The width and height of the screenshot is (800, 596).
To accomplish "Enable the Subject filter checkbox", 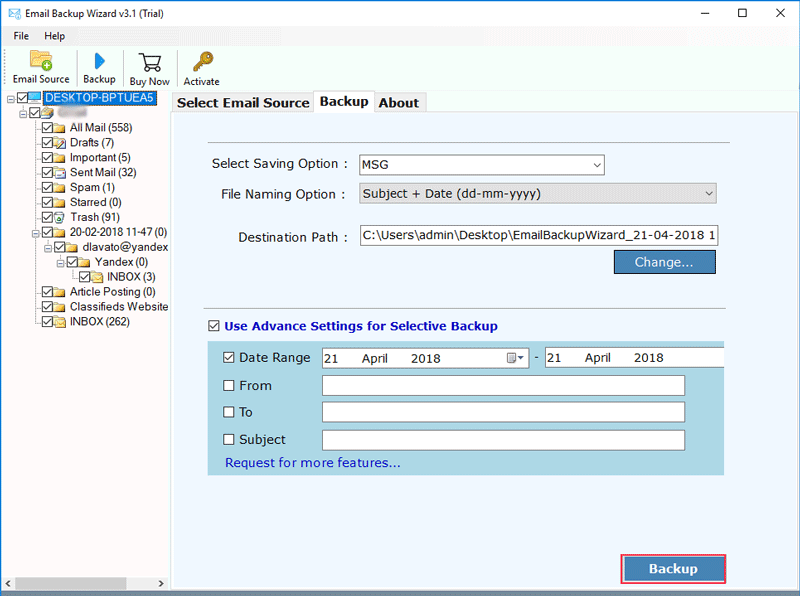I will pyautogui.click(x=229, y=439).
